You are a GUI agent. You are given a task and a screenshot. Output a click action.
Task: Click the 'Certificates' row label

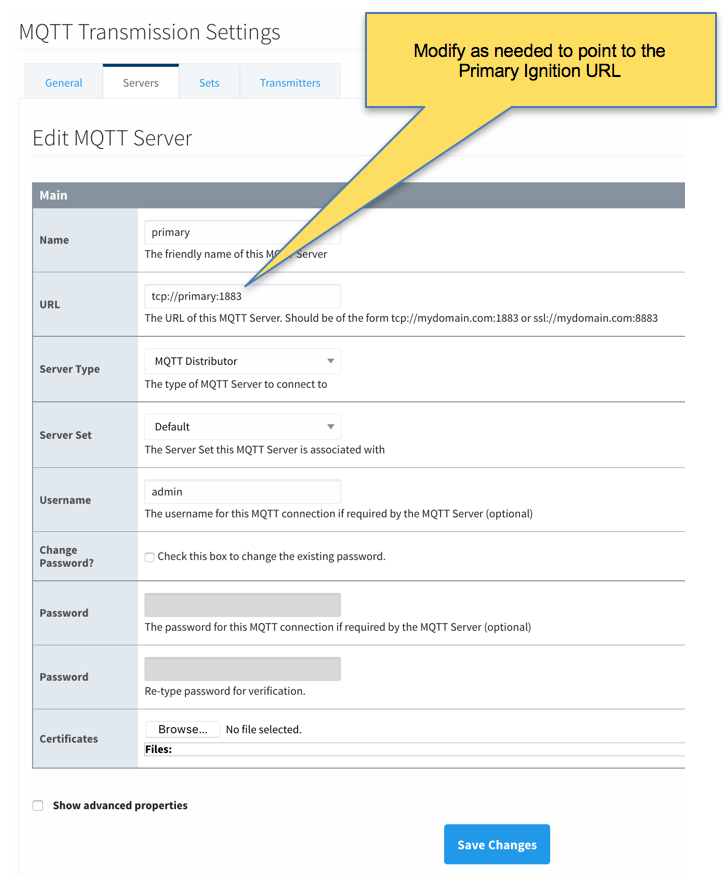68,739
